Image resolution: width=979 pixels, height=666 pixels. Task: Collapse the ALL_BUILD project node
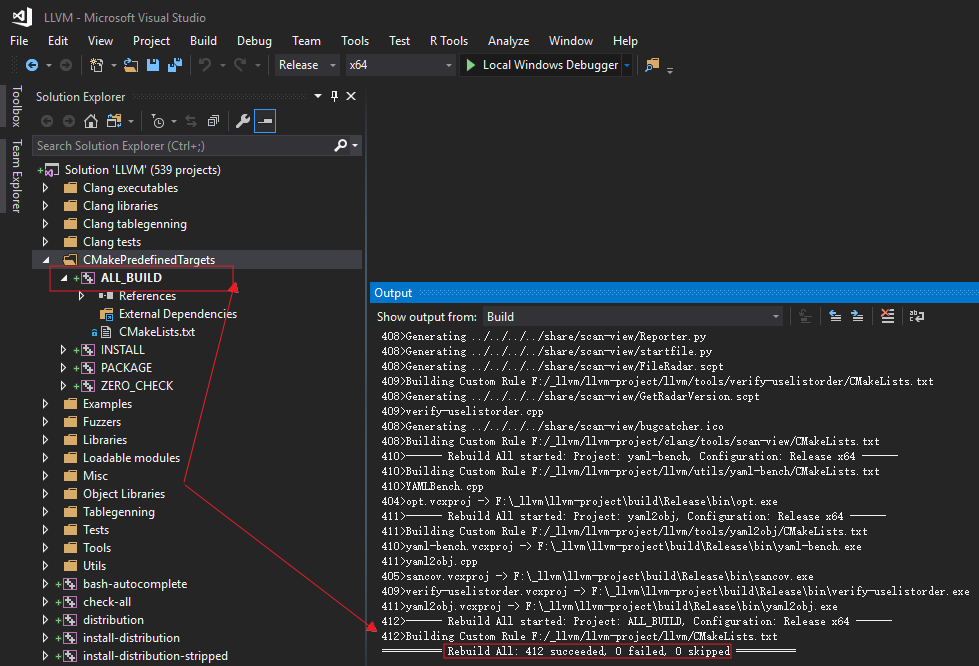point(64,278)
